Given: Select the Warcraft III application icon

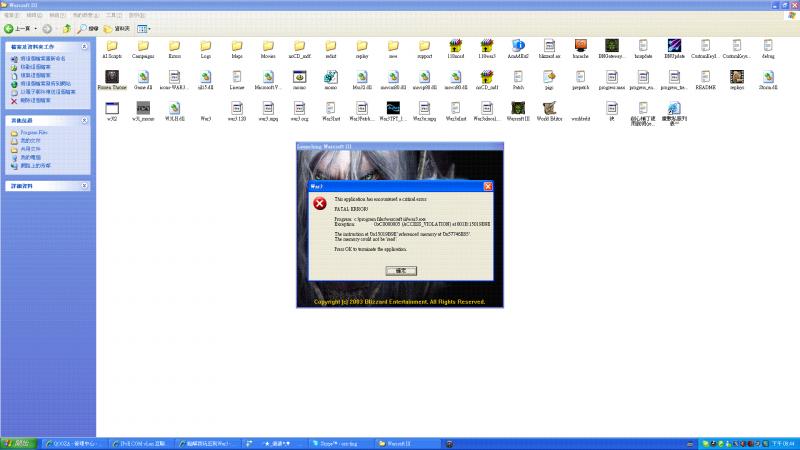Looking at the screenshot, I should (x=518, y=112).
